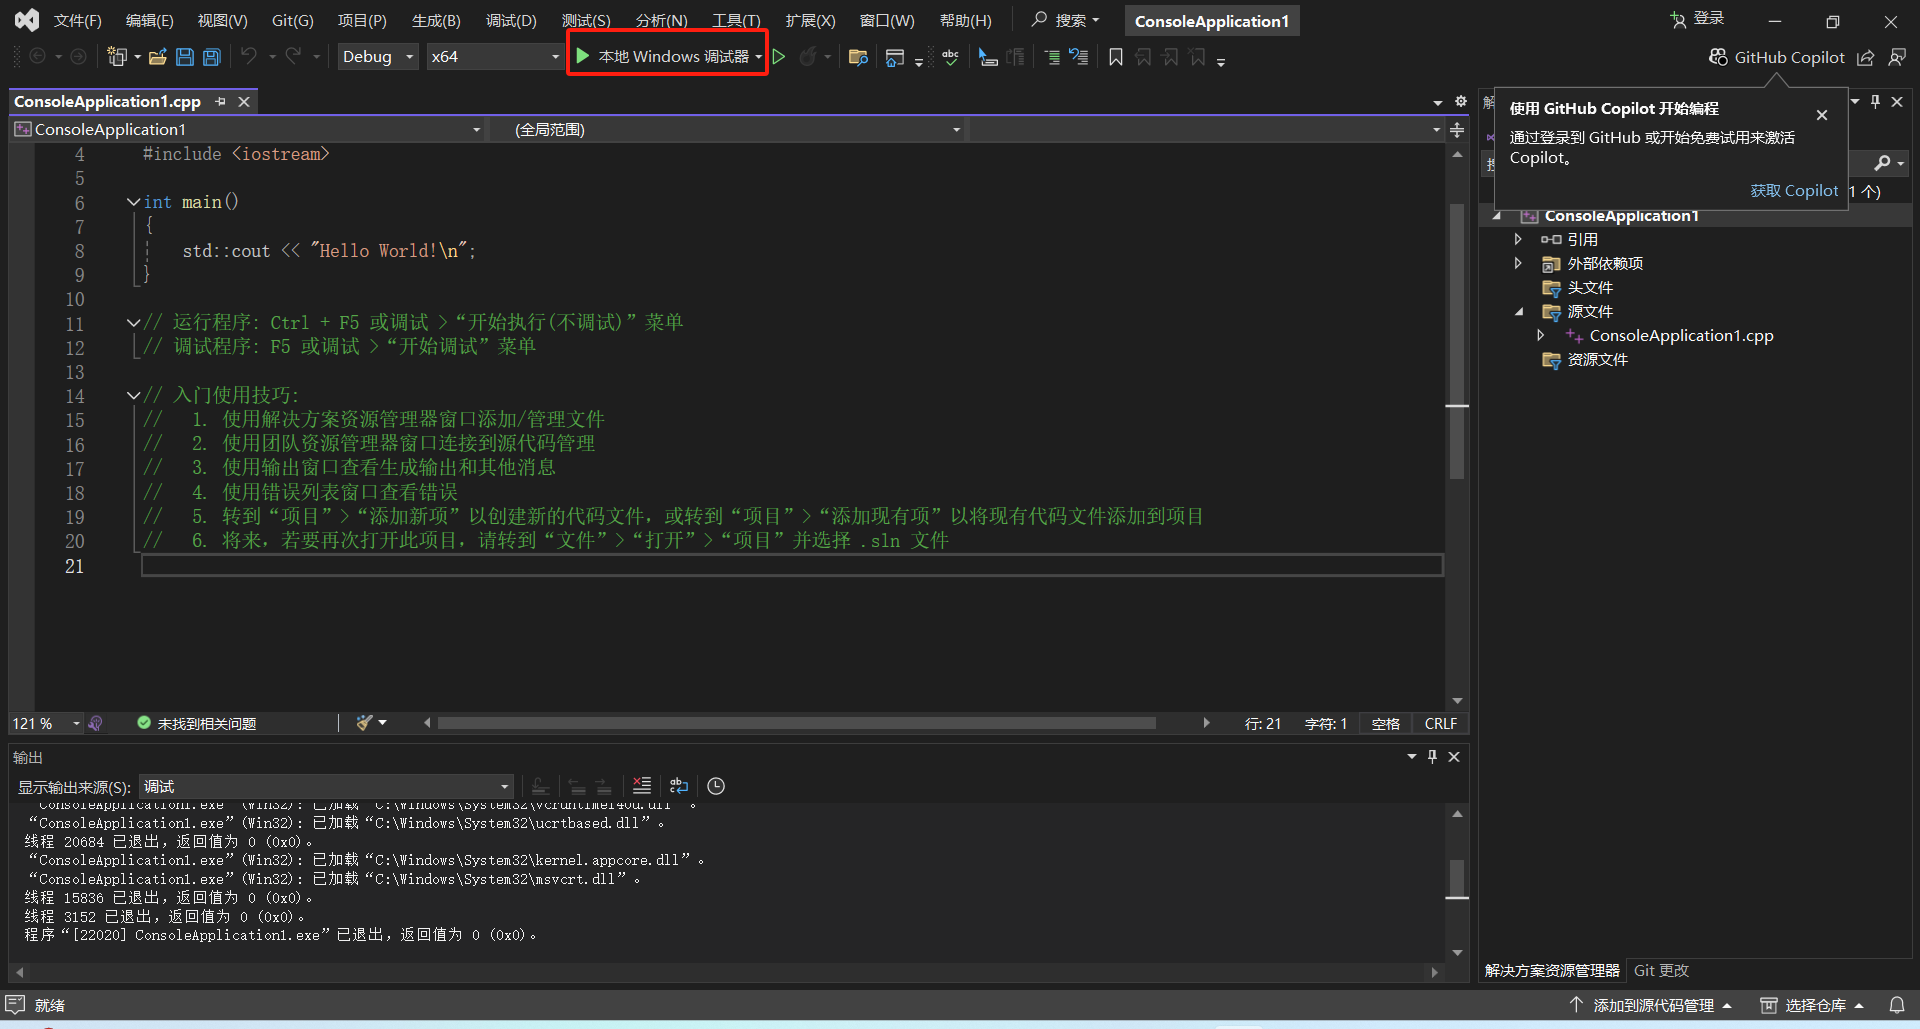The height and width of the screenshot is (1029, 1920).
Task: Expand the ConsoleApplication1.cpp tree node arrow
Action: coord(1541,335)
